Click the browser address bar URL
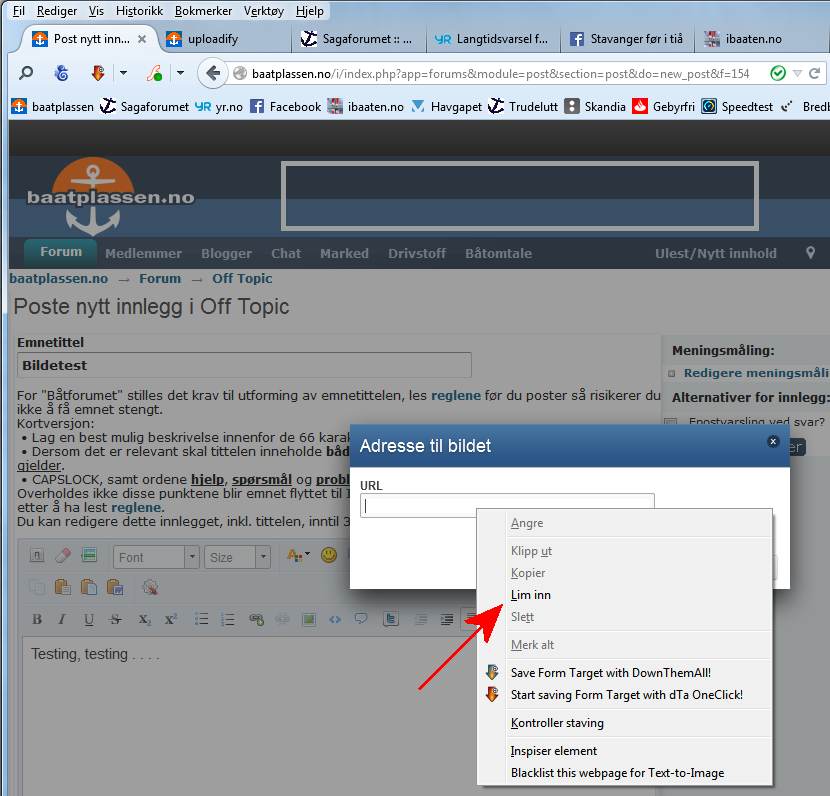Viewport: 830px width, 796px height. tap(500, 74)
